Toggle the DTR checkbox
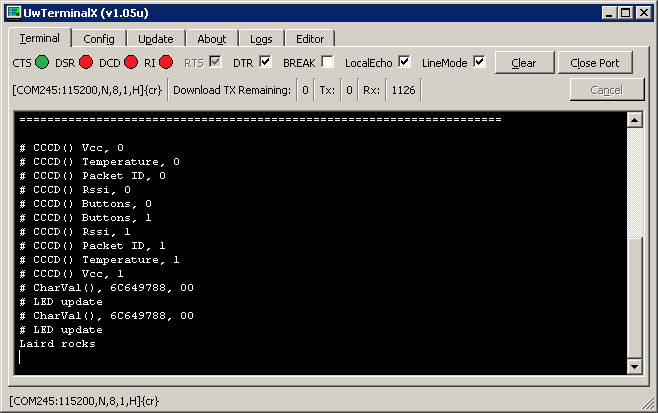The image size is (658, 413). click(265, 62)
